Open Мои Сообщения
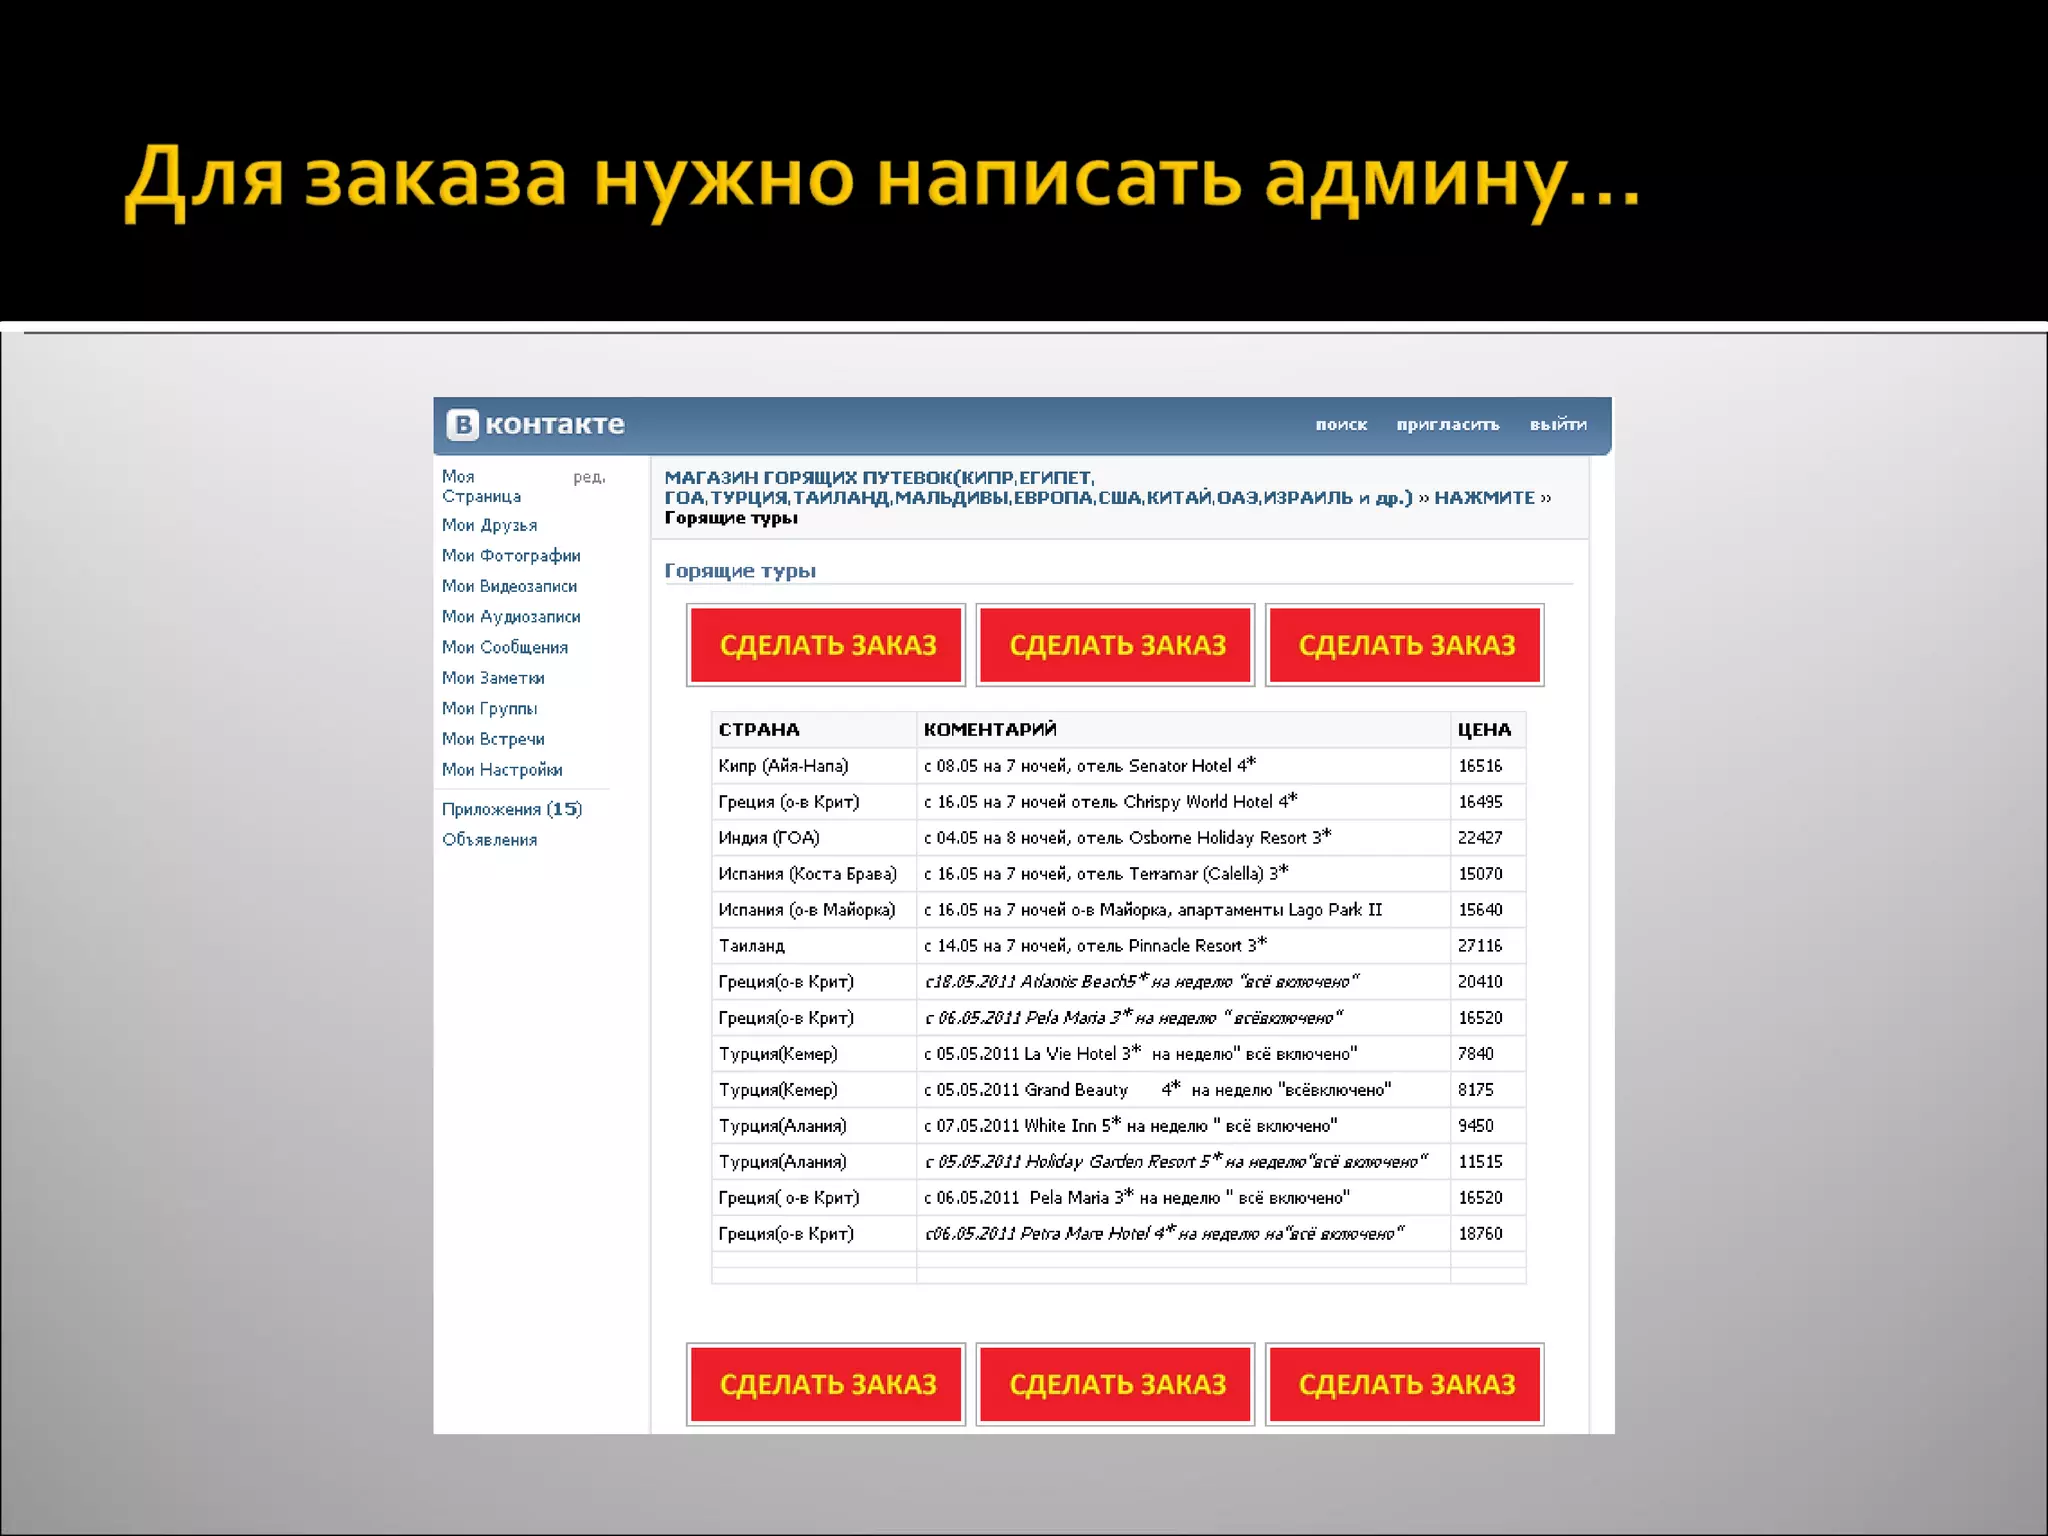Screen dimensions: 2048x1536 (x=505, y=648)
